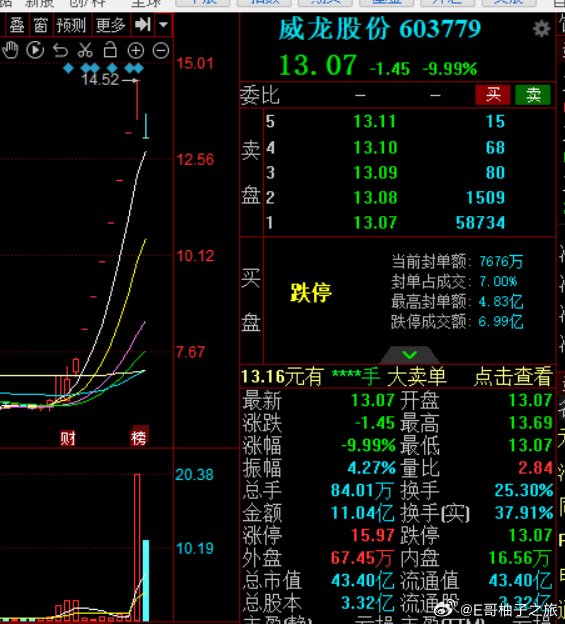The height and width of the screenshot is (624, 565).
Task: Select the scissors cut tool
Action: click(x=85, y=50)
